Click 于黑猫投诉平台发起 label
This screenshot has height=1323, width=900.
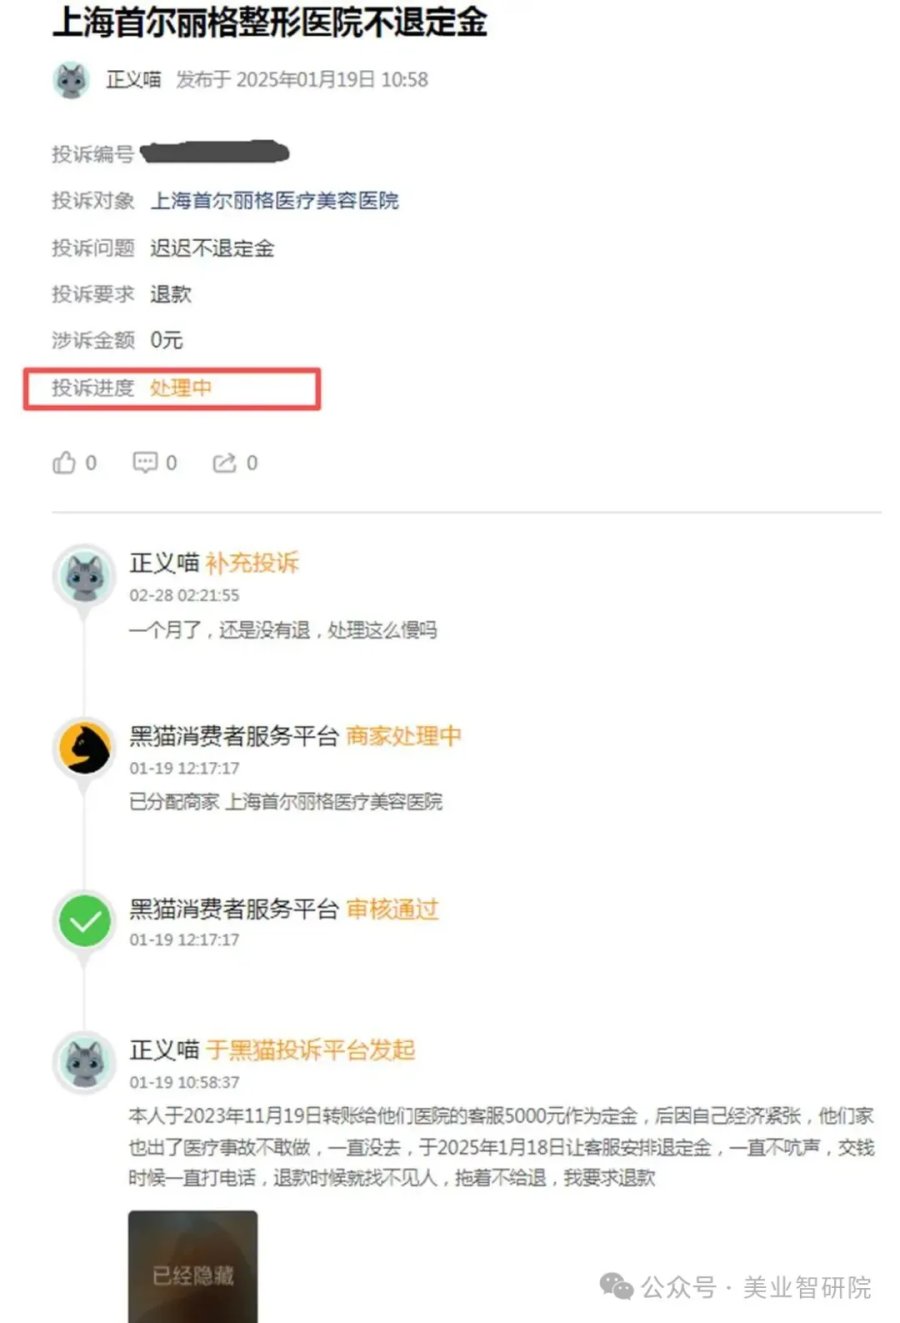[311, 1050]
